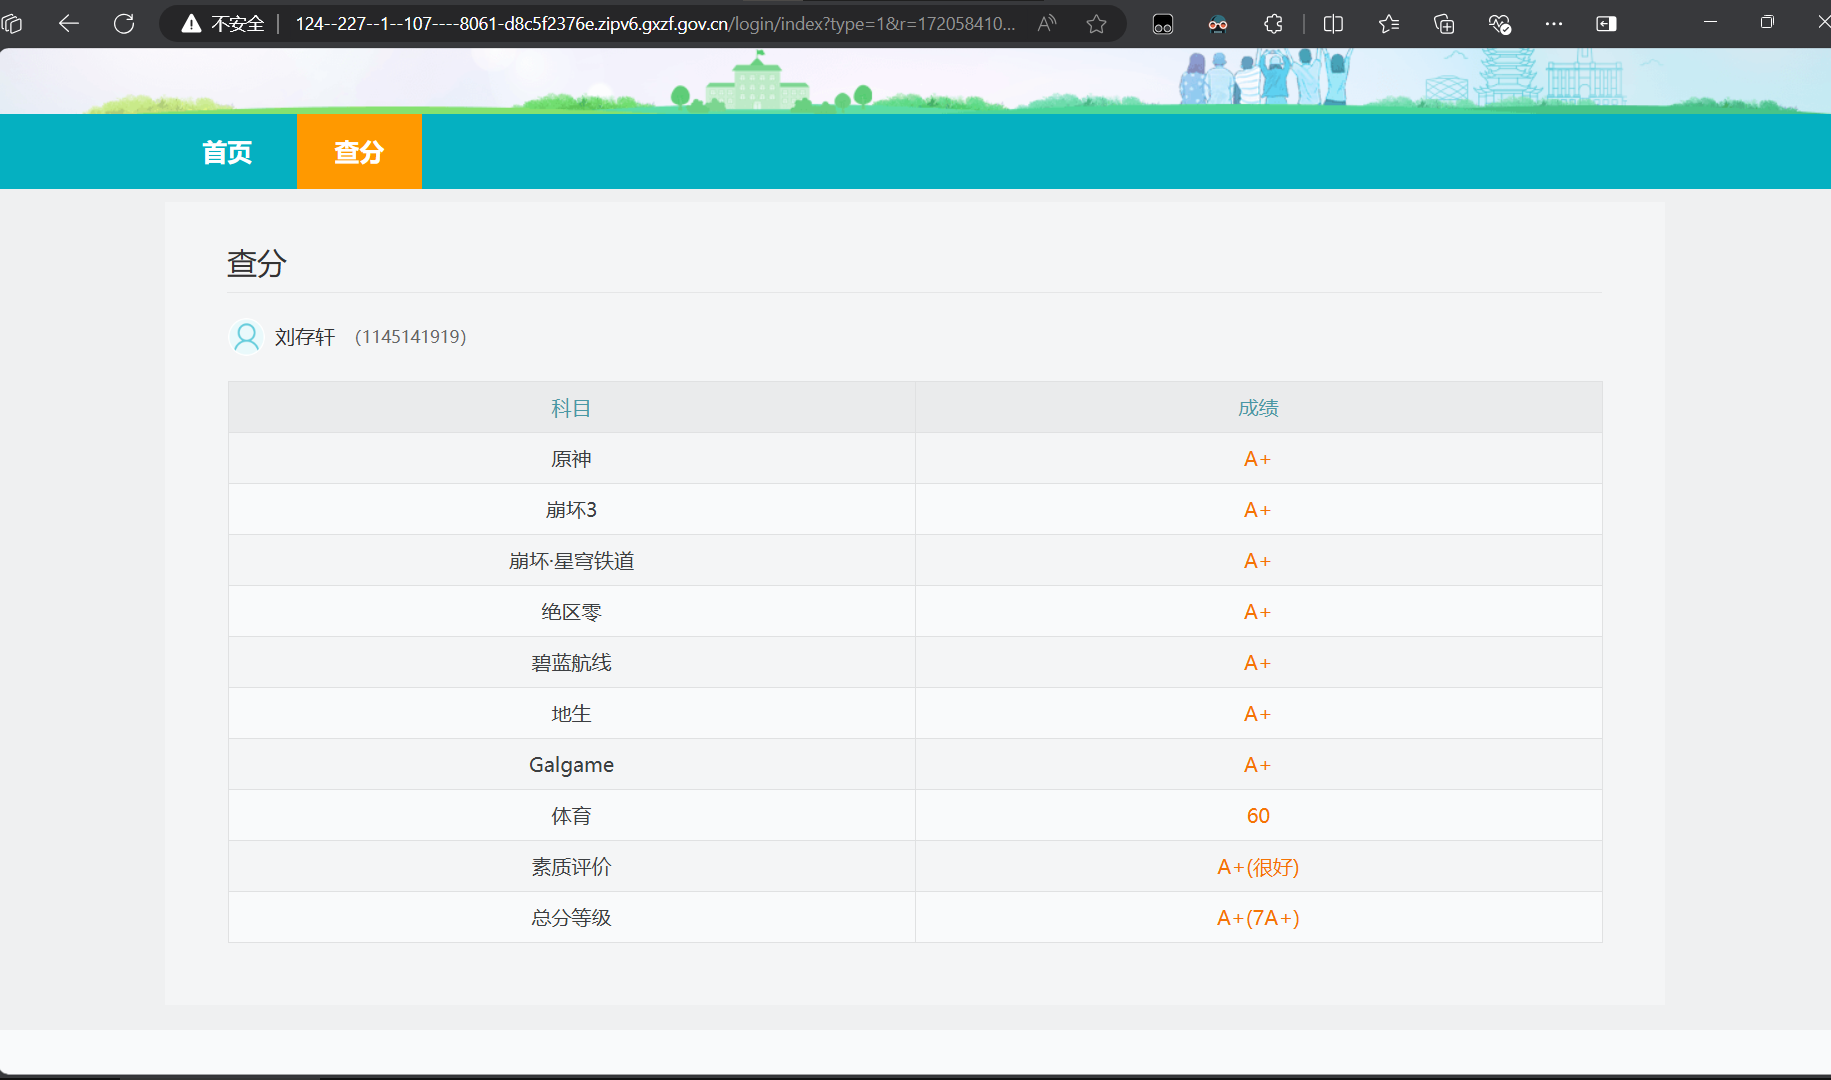Click the 成绩 column header

click(1258, 408)
